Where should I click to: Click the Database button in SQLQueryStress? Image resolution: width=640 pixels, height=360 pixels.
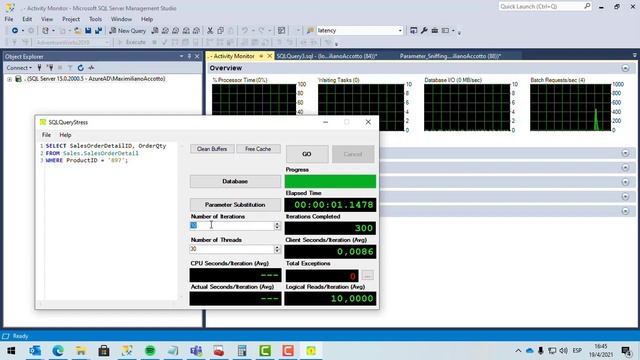pyautogui.click(x=235, y=181)
